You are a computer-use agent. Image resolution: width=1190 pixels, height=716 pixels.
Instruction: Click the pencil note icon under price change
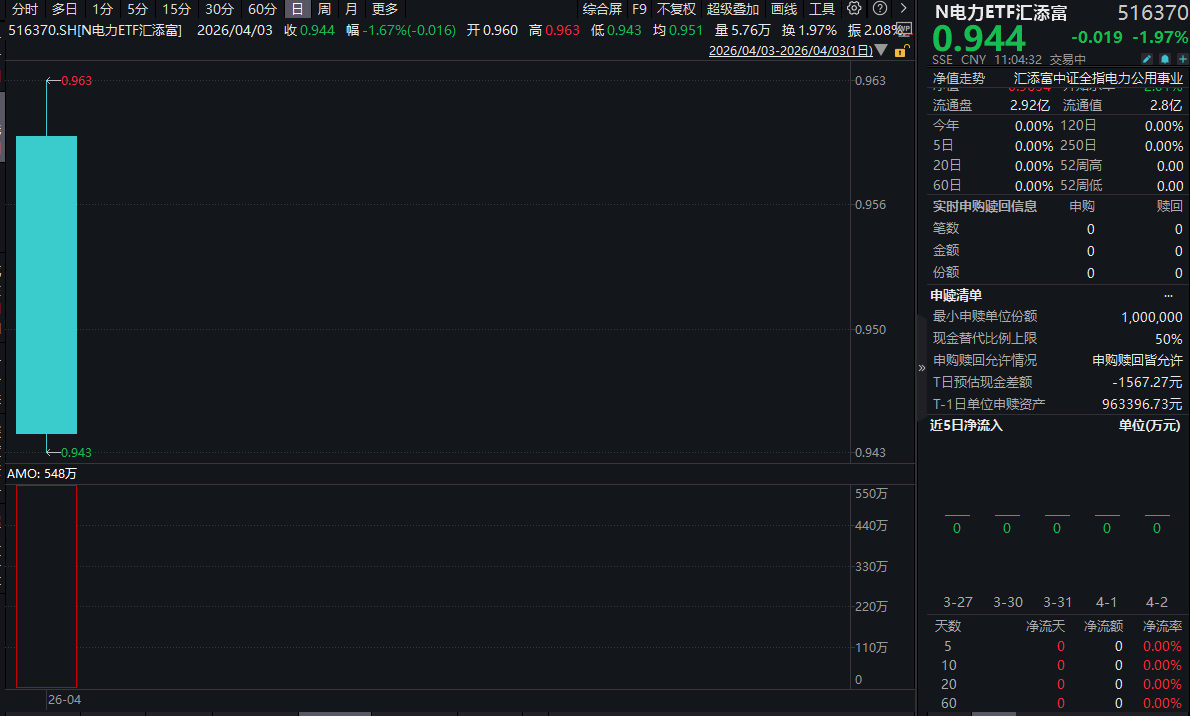pyautogui.click(x=1147, y=59)
